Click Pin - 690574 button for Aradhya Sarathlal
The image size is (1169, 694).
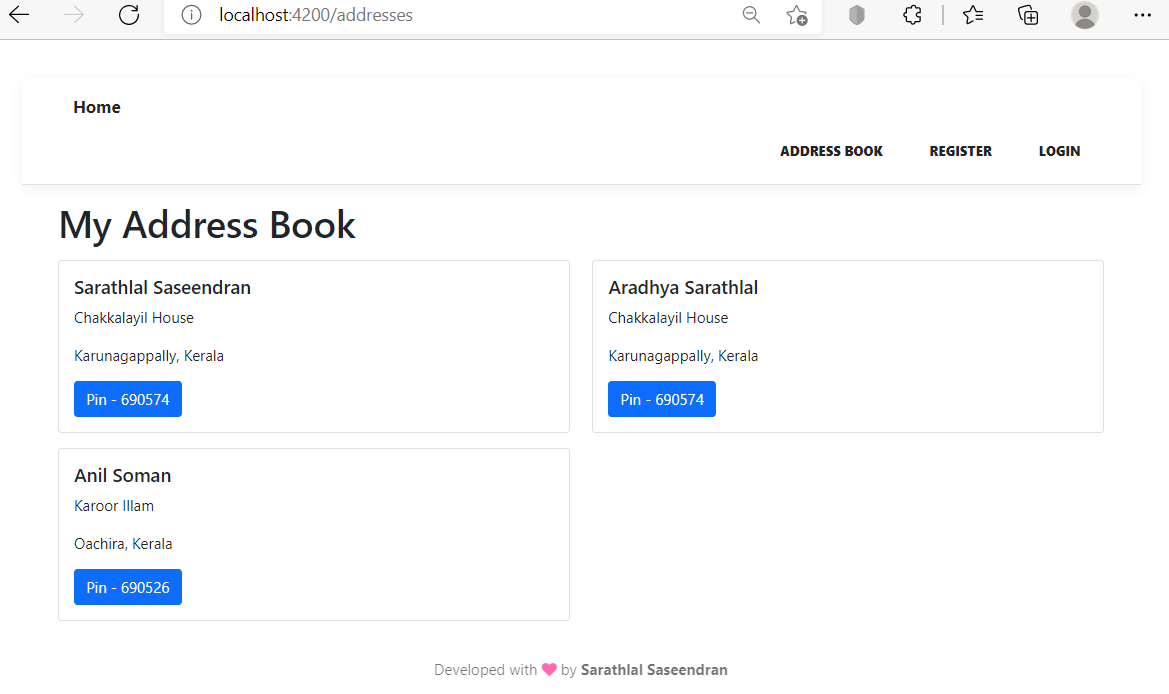click(662, 400)
